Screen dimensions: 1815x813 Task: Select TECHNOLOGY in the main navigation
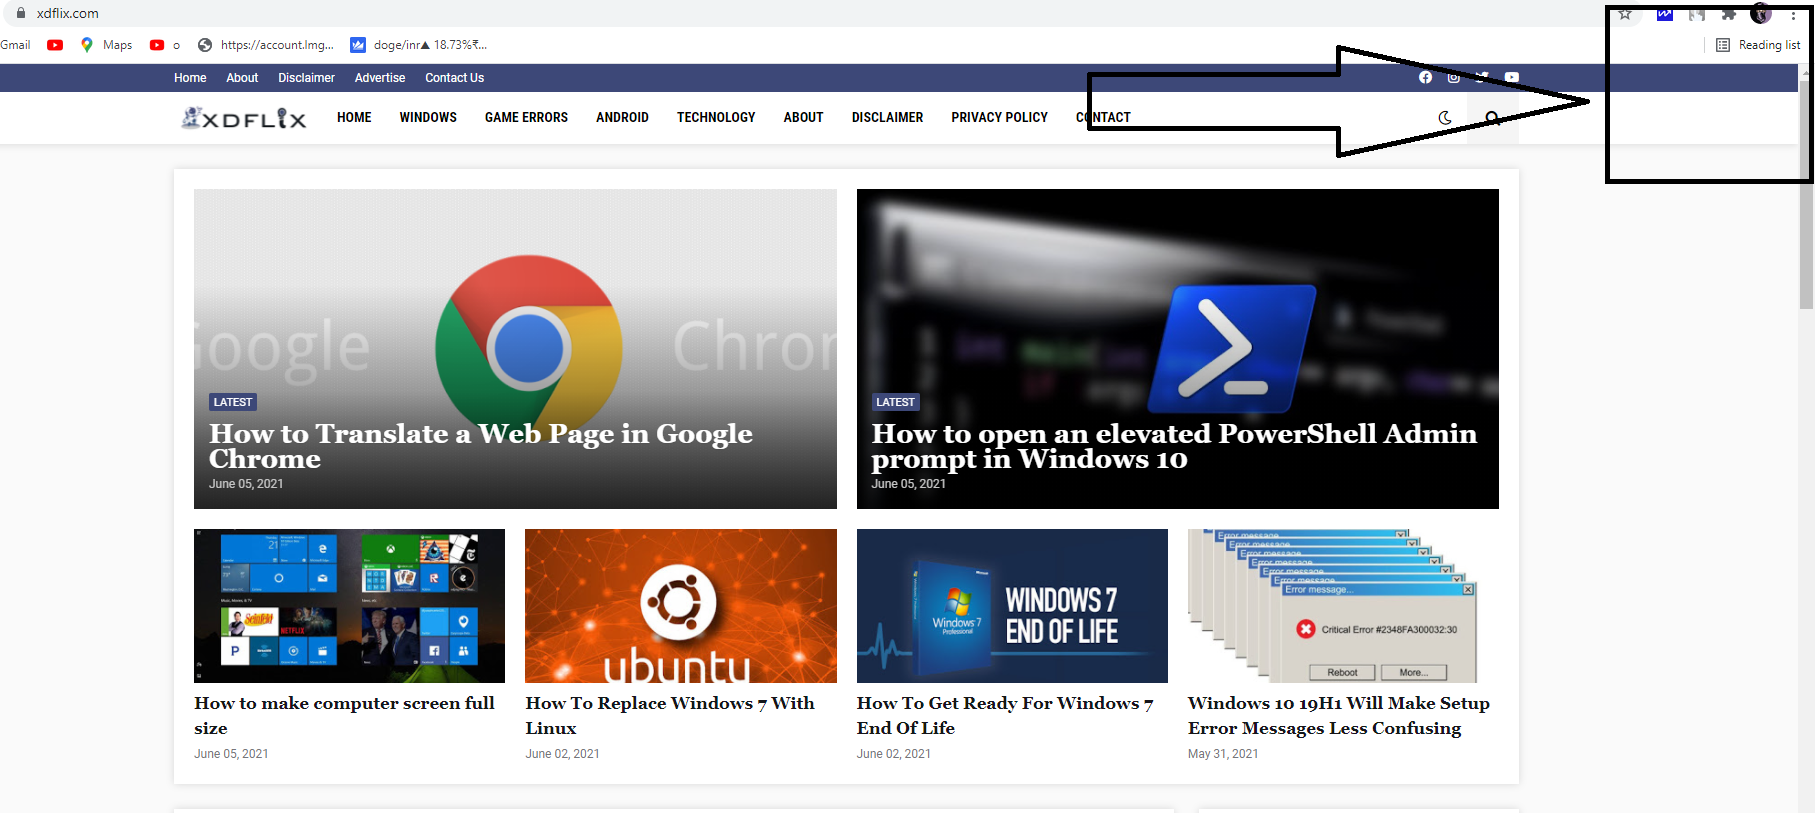point(716,118)
